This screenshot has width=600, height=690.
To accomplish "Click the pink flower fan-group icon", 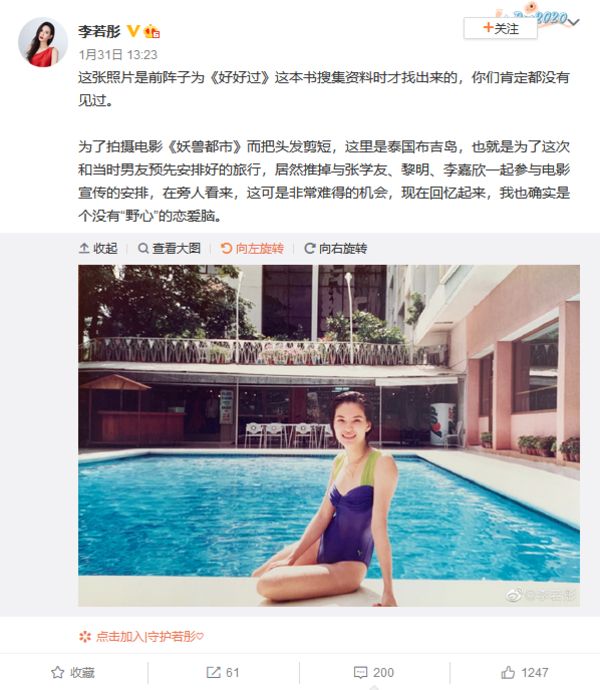I will pos(85,637).
